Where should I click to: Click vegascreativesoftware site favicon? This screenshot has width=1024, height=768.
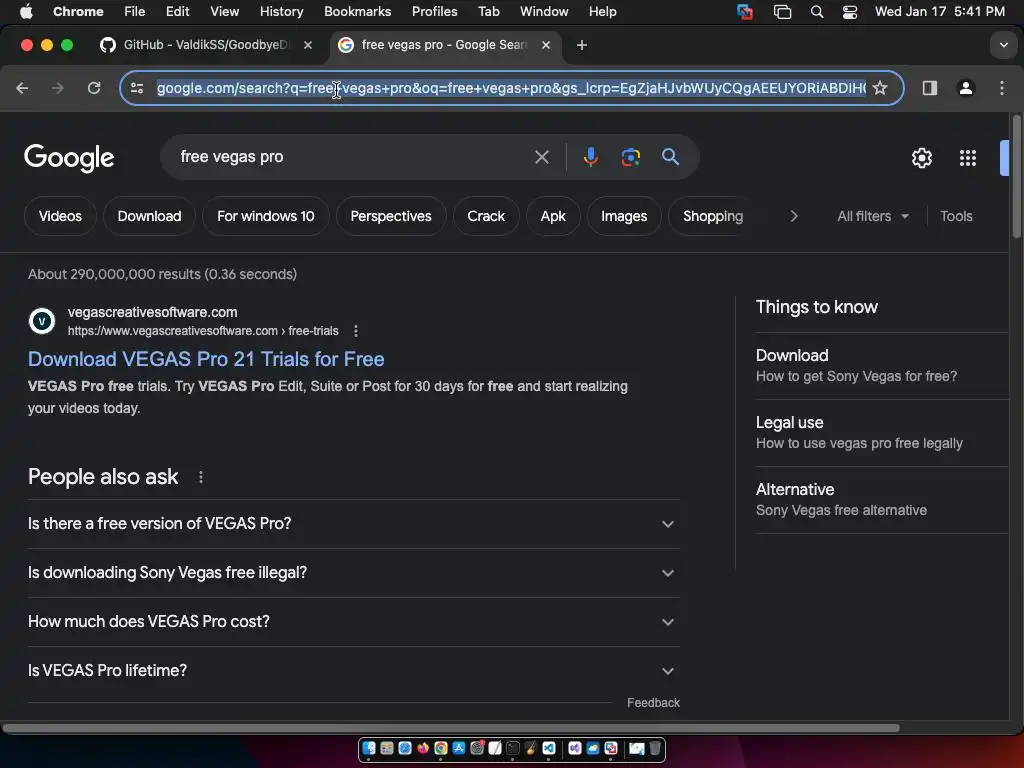pos(42,321)
